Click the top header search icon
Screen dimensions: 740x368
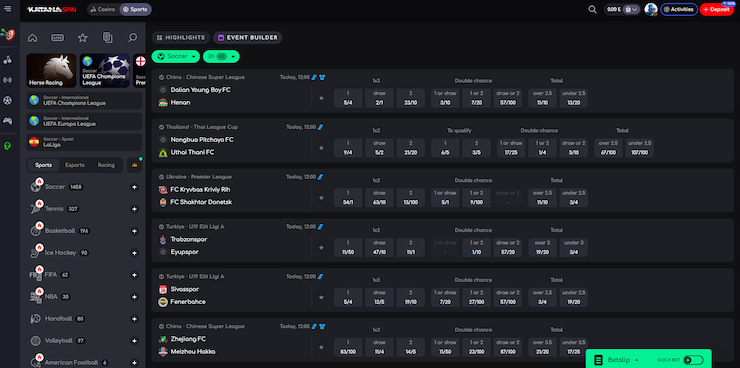592,9
